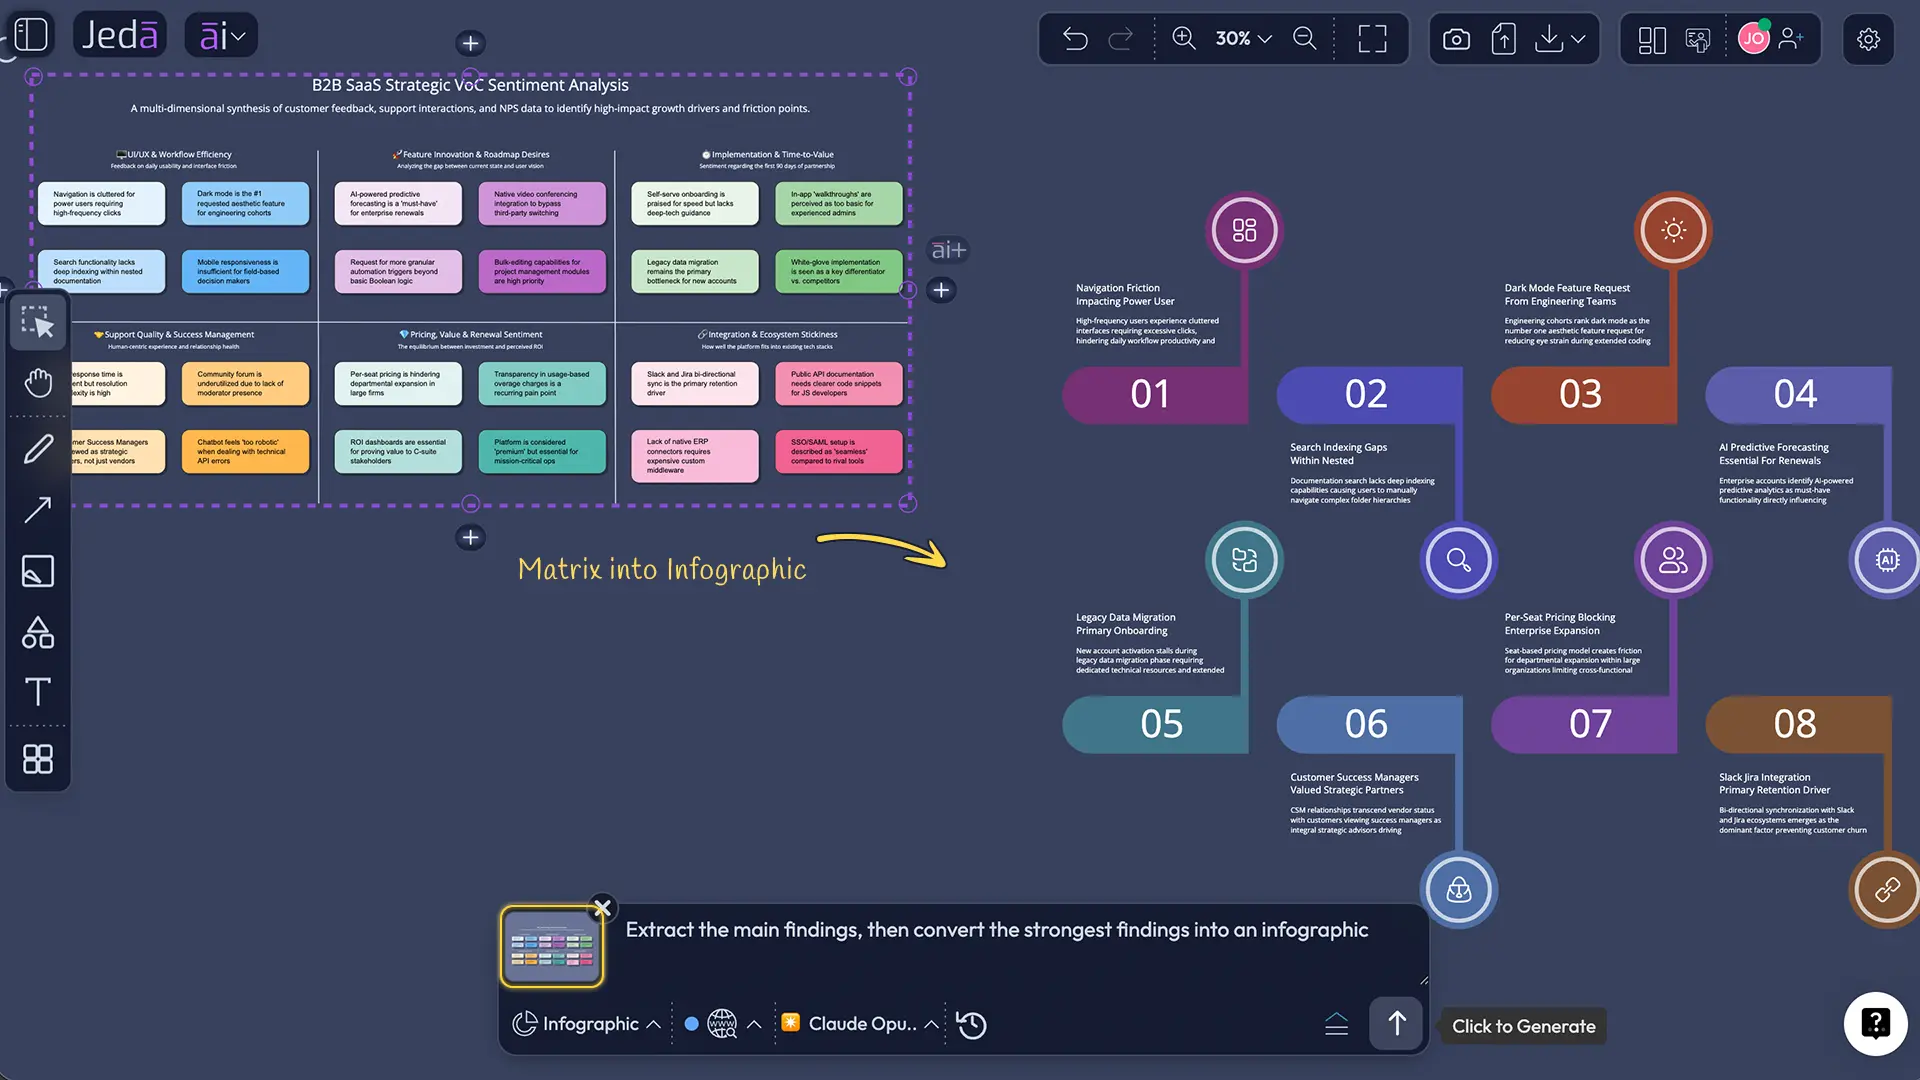Open the Infographic output type dropdown
The height and width of the screenshot is (1080, 1920).
click(586, 1024)
